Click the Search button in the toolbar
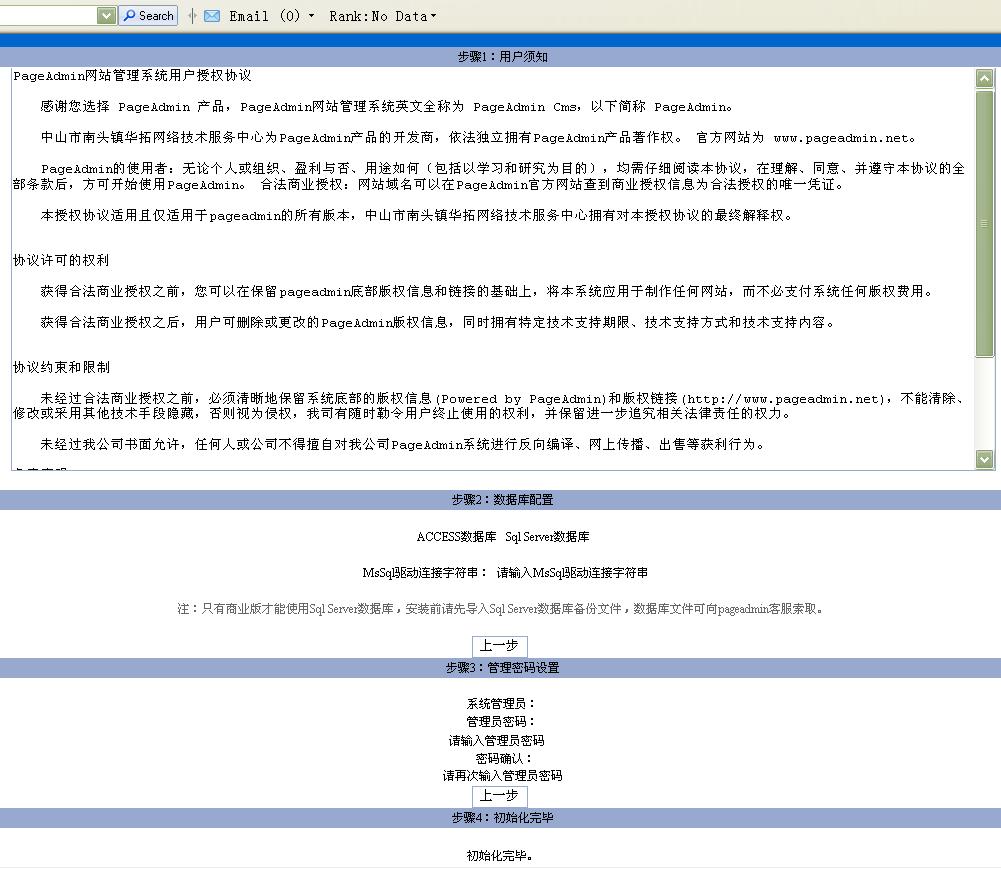 point(148,16)
